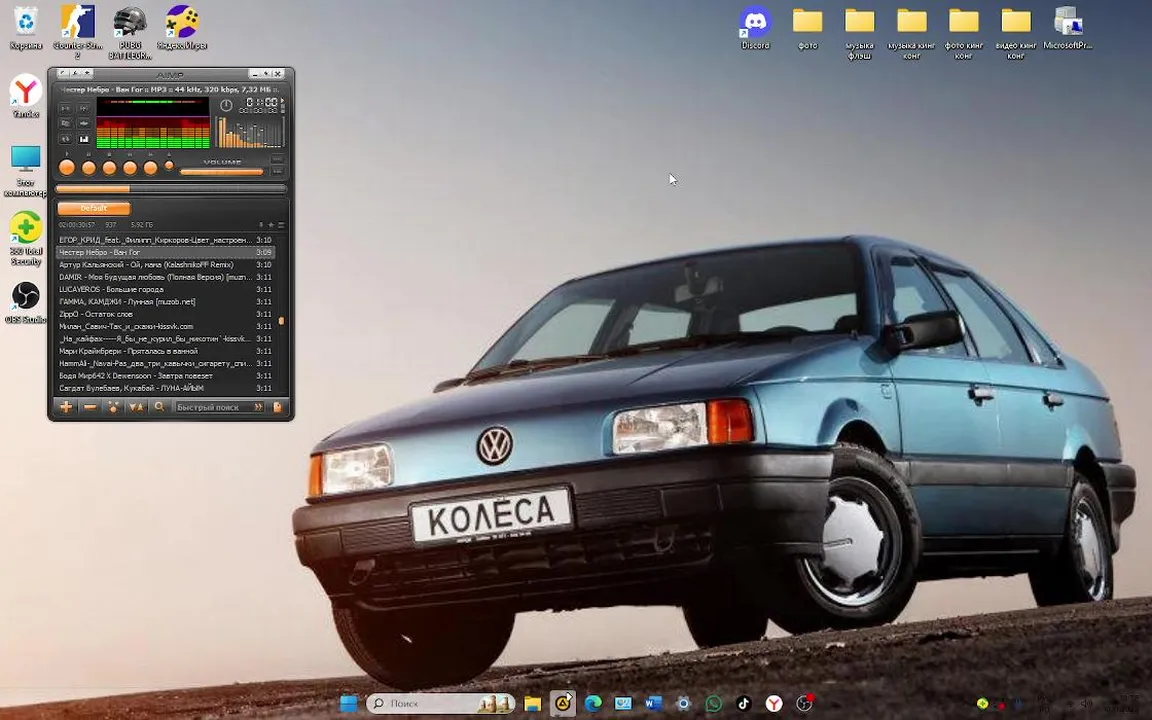
Task: Open the Корзина recycle bin icon
Action: (26, 28)
